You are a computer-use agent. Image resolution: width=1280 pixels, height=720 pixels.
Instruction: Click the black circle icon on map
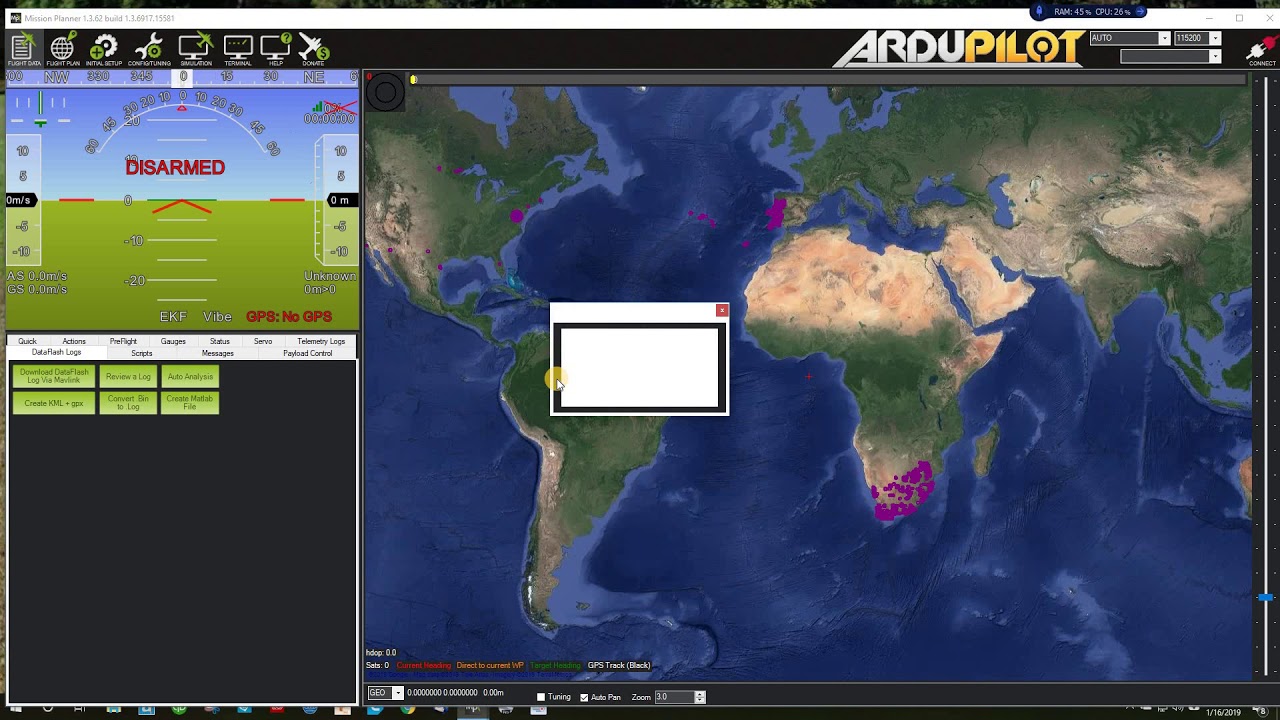(385, 93)
